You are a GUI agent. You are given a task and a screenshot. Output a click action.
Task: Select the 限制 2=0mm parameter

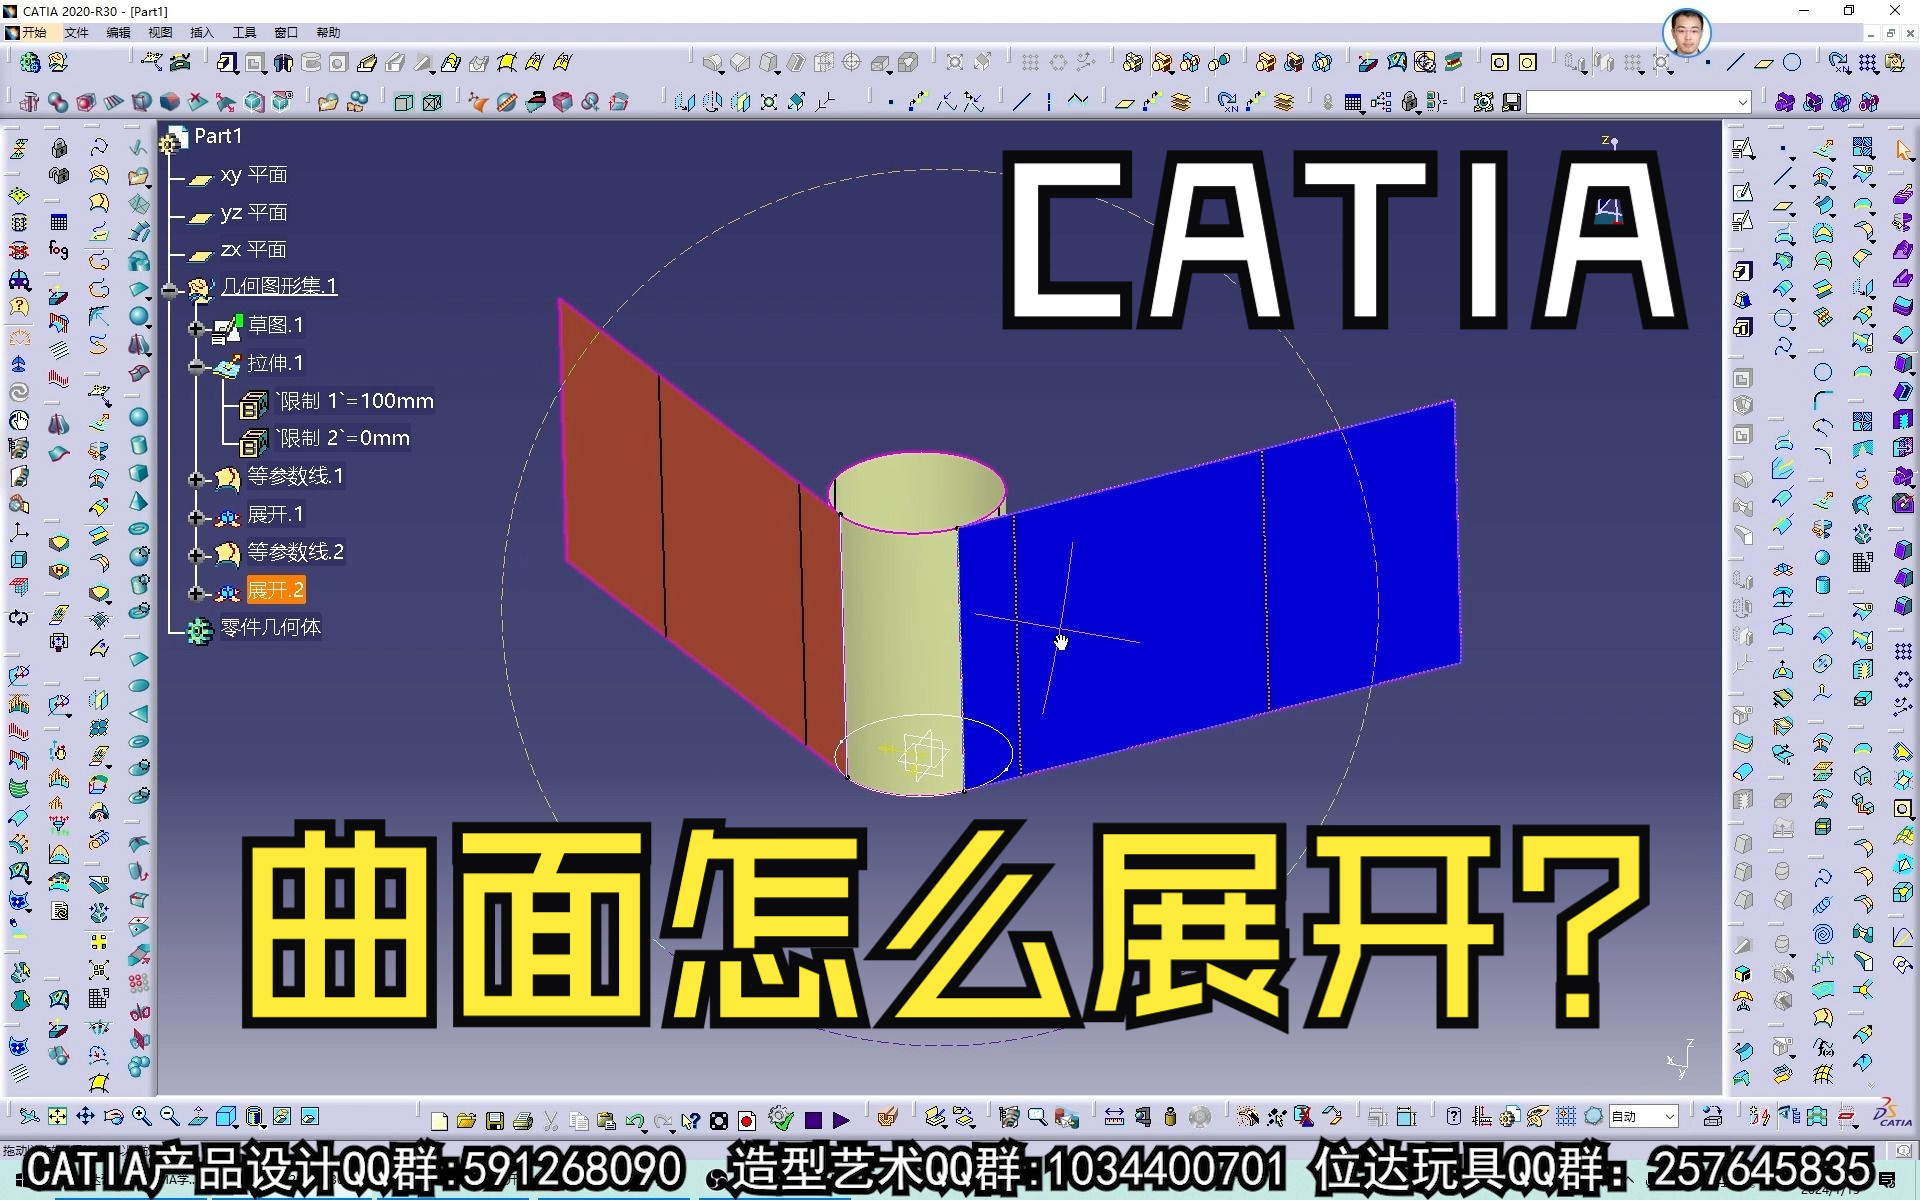click(343, 438)
